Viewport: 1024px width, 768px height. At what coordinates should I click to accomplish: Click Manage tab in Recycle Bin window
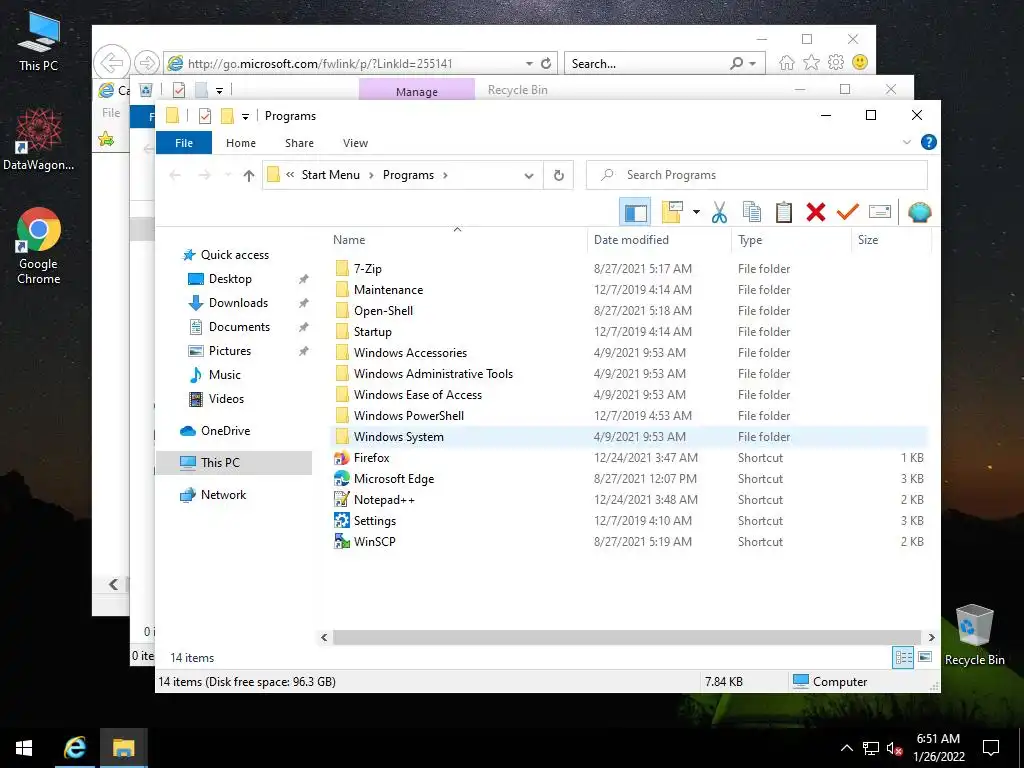[x=417, y=91]
